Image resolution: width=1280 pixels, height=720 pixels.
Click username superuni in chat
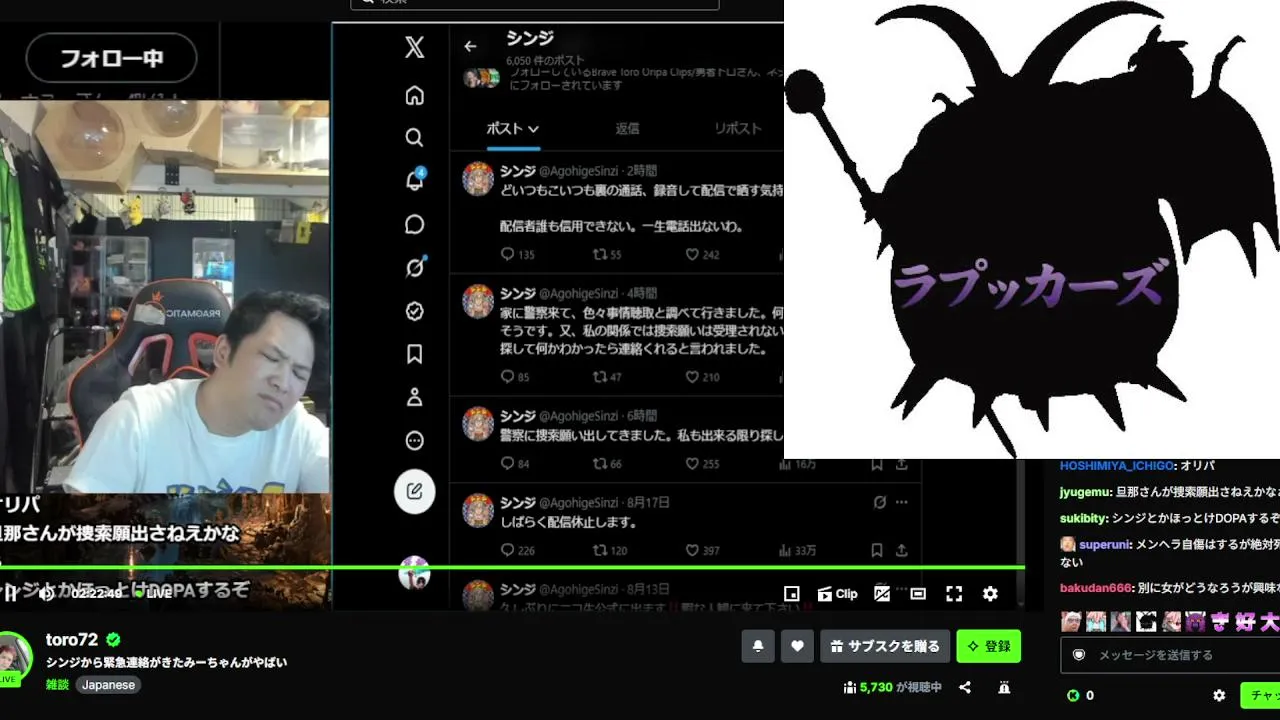[x=1105, y=544]
